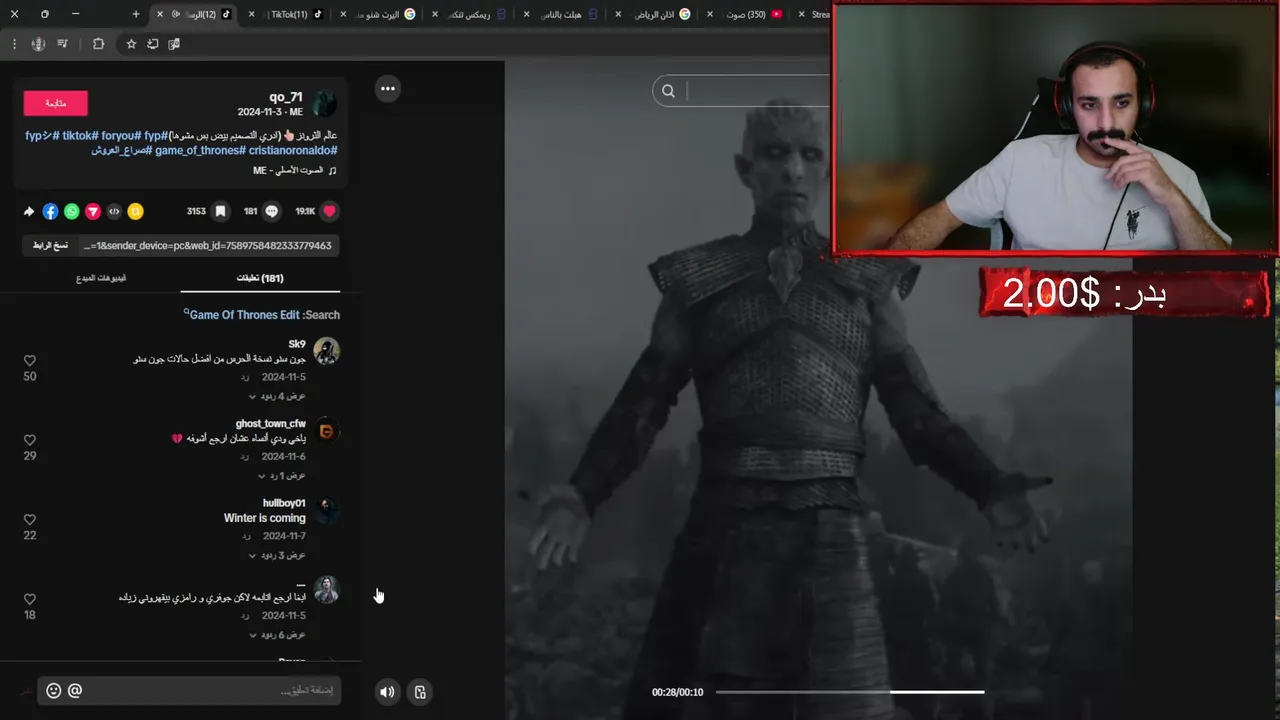This screenshot has height=720, width=1280.
Task: Expand the 6 replies under the 2024-11-5 comment
Action: point(277,635)
